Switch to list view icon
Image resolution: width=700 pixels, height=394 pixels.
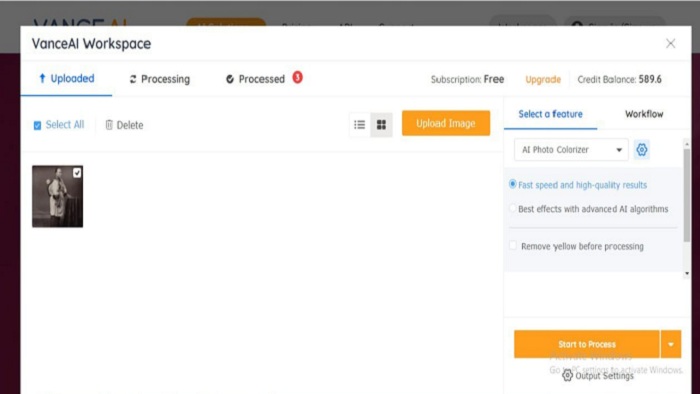click(360, 124)
